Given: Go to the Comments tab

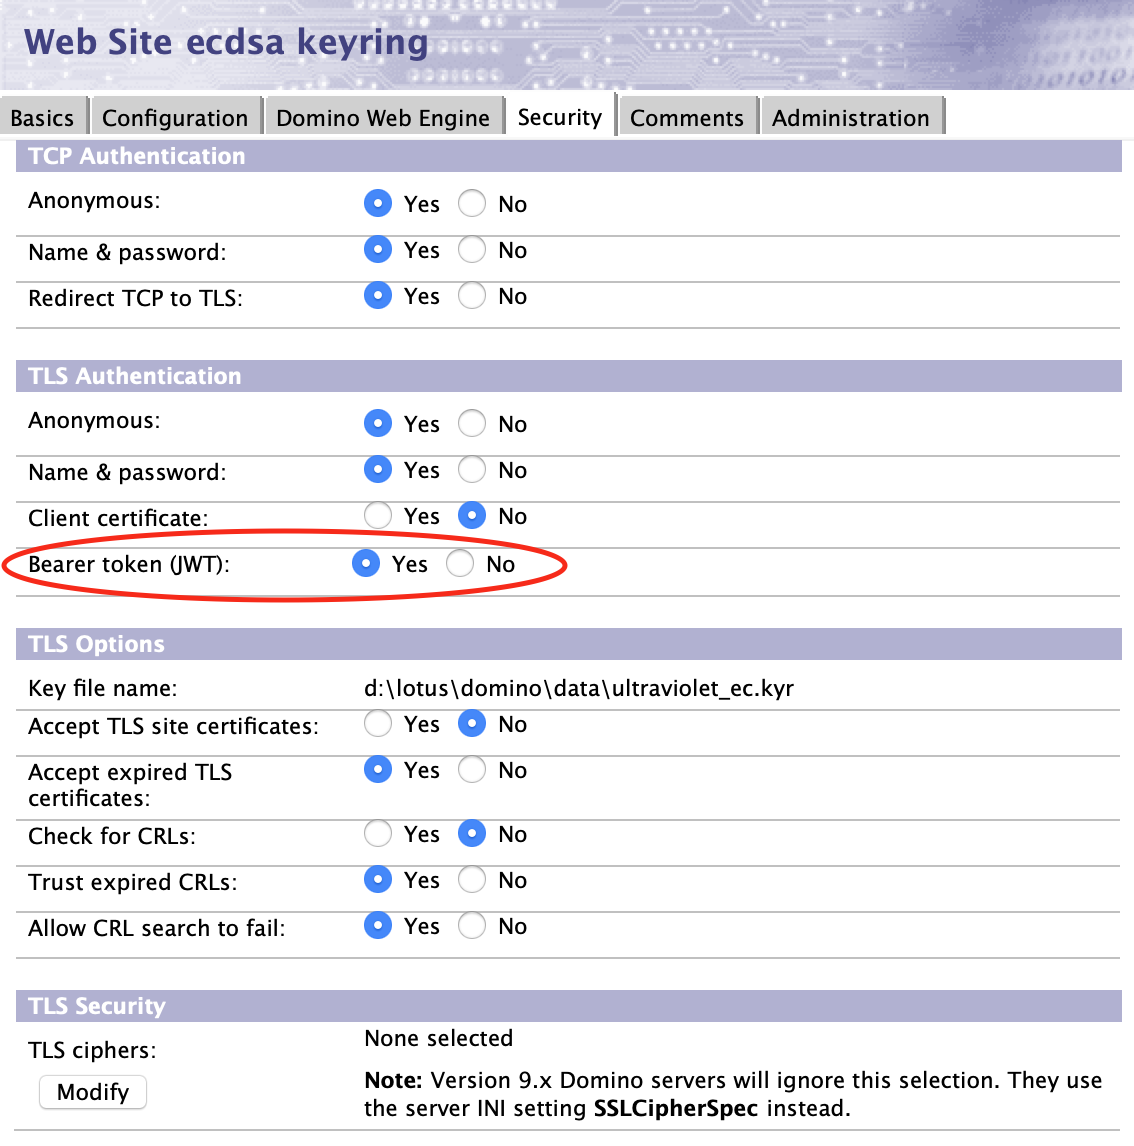Looking at the screenshot, I should click(688, 117).
